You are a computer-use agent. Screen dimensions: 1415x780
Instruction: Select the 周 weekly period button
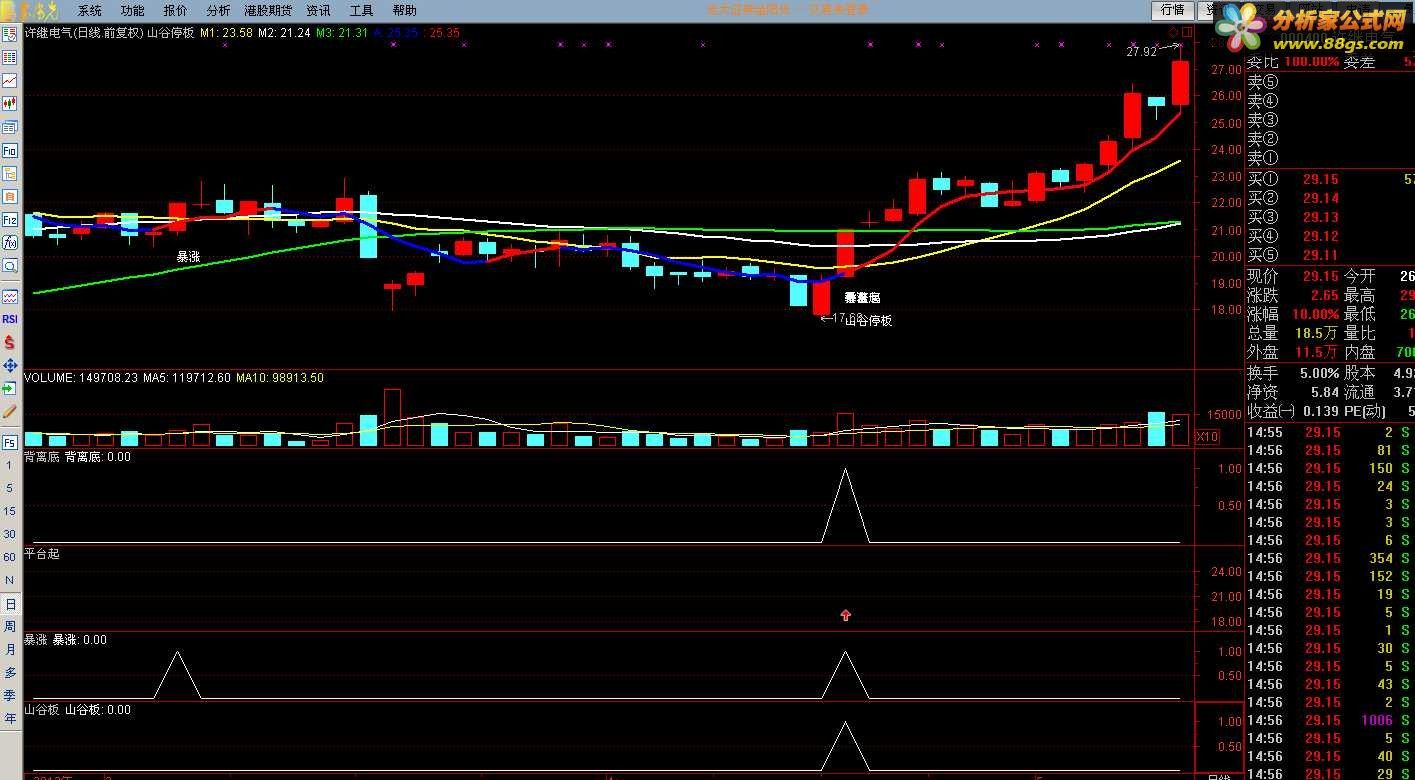[x=10, y=627]
